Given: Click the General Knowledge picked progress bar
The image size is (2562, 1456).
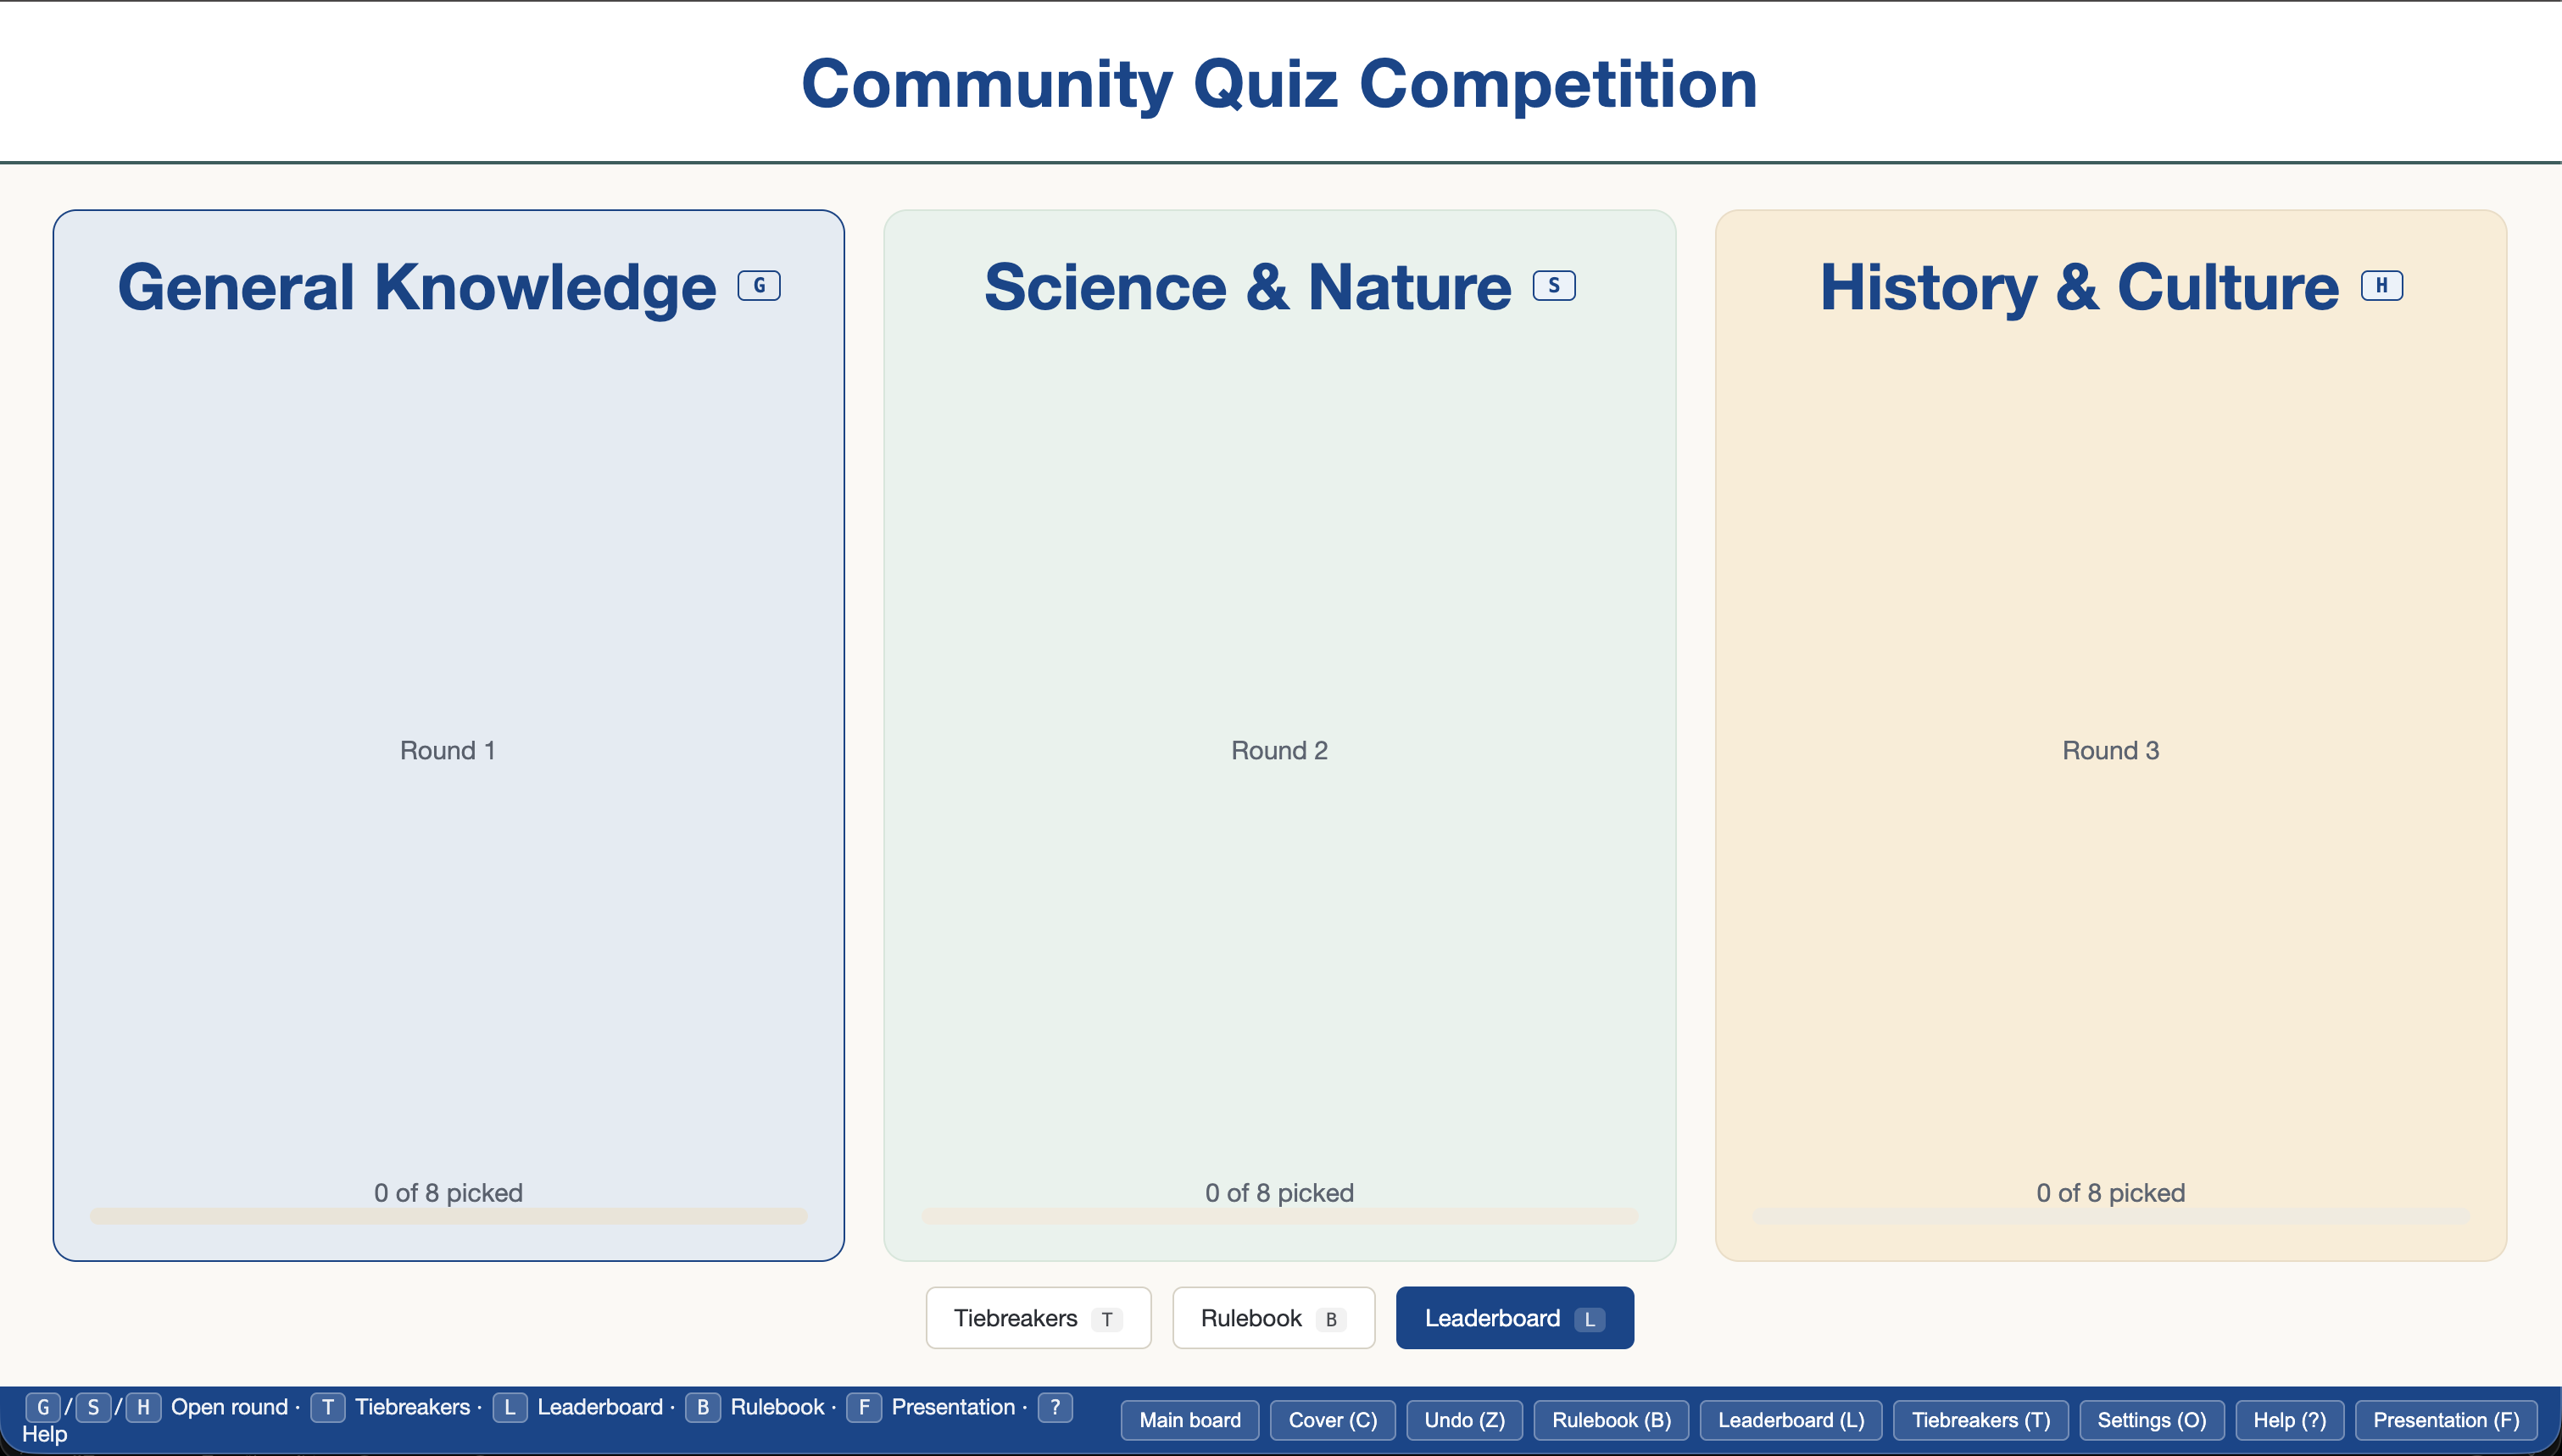Looking at the screenshot, I should tap(449, 1216).
